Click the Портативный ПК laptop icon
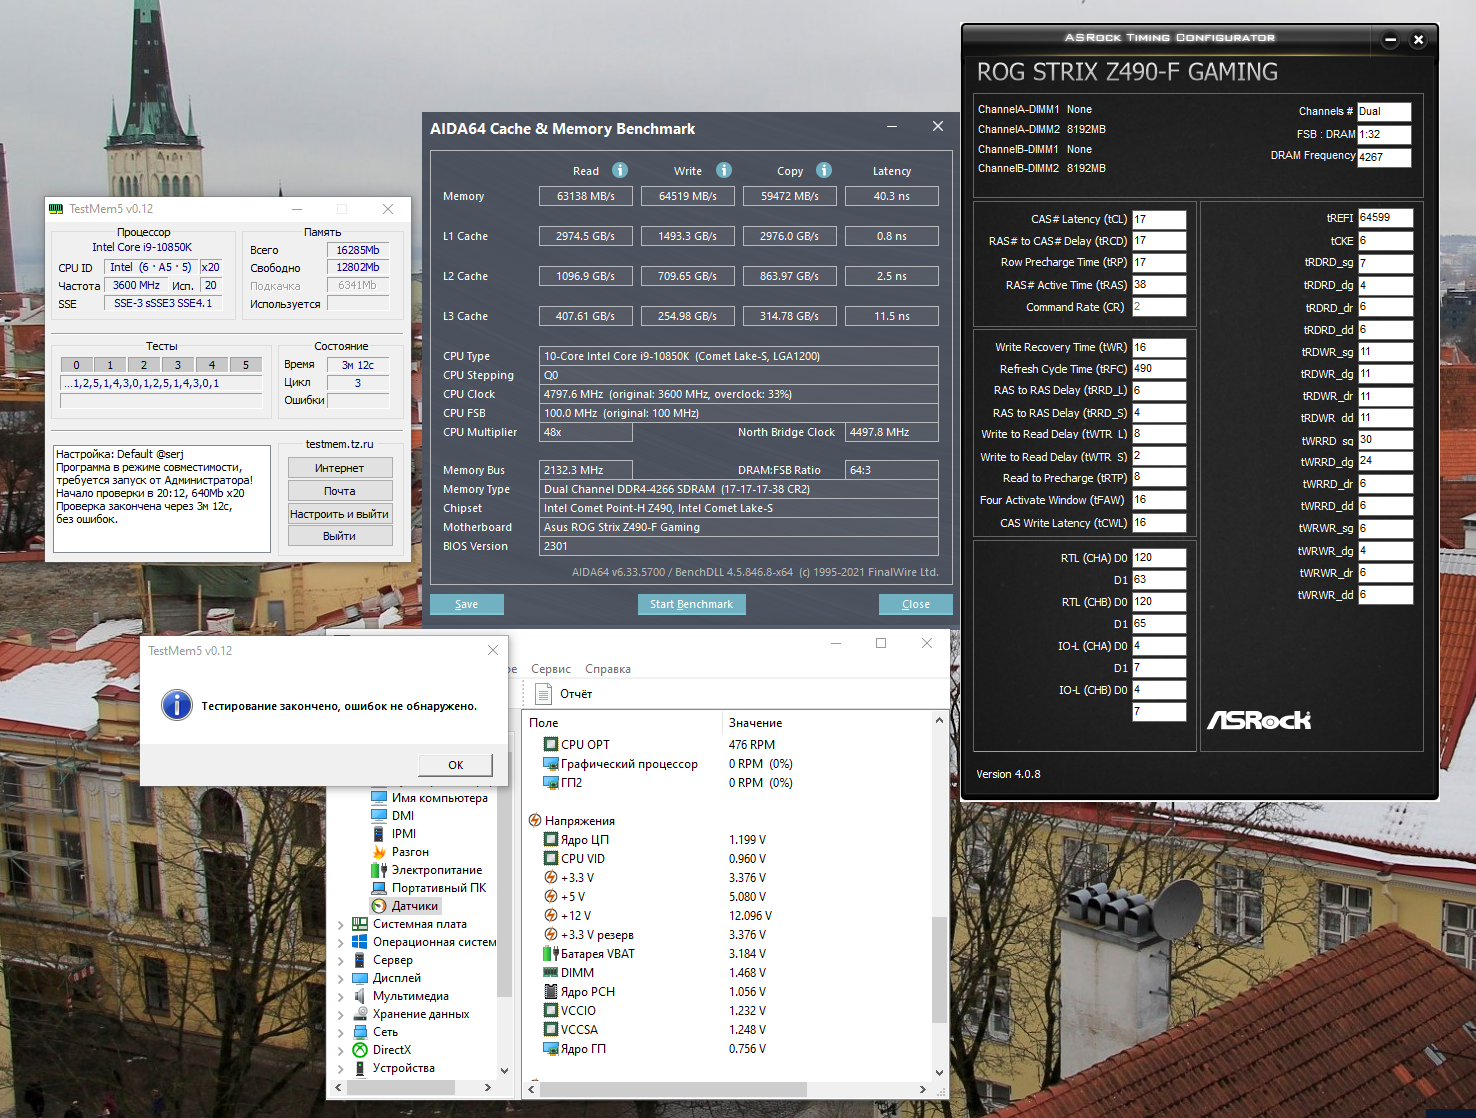Image resolution: width=1476 pixels, height=1118 pixels. [x=379, y=888]
